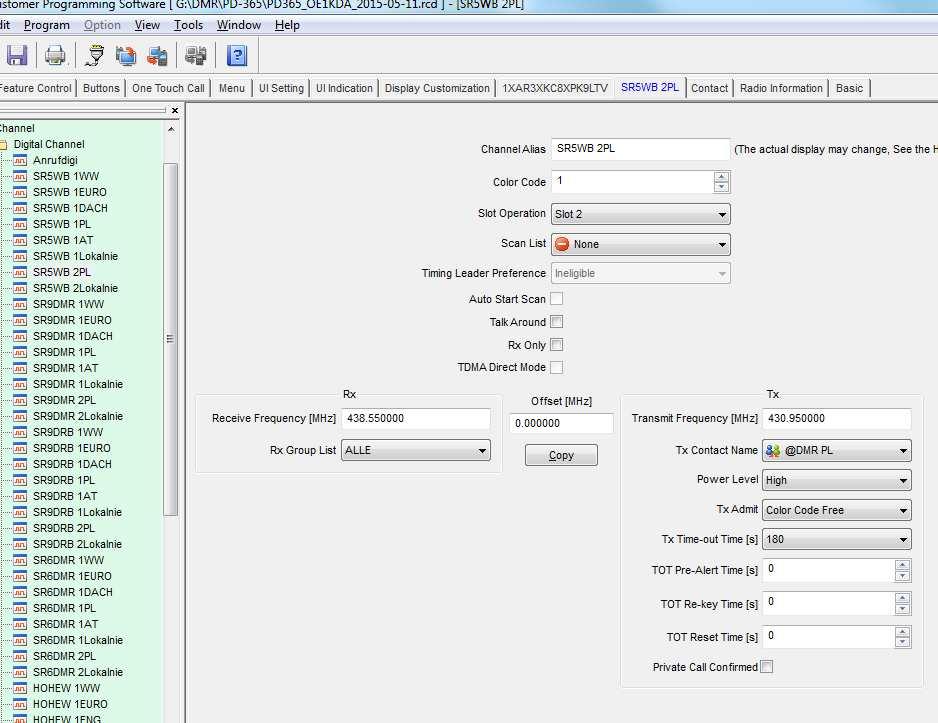Click the Write to radio icon

pyautogui.click(x=157, y=56)
